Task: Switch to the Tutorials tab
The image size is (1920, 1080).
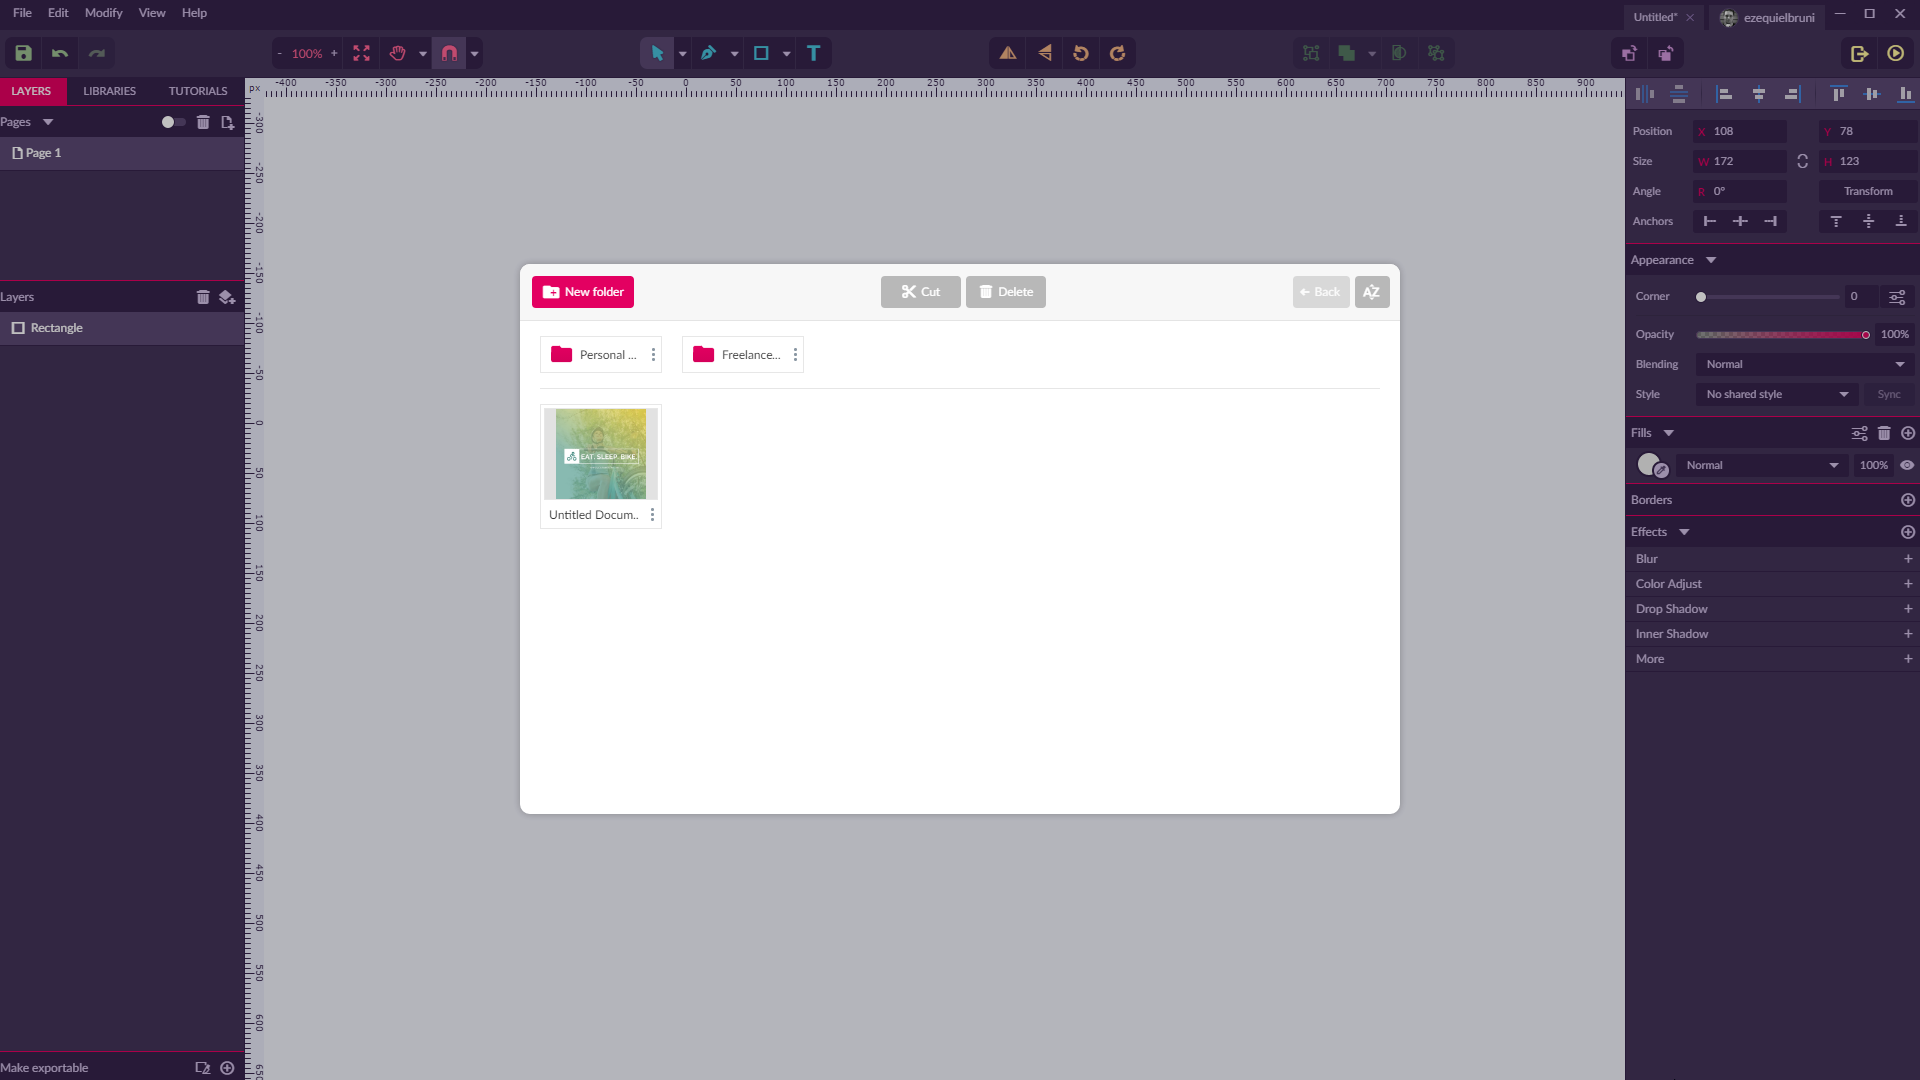Action: (x=198, y=91)
